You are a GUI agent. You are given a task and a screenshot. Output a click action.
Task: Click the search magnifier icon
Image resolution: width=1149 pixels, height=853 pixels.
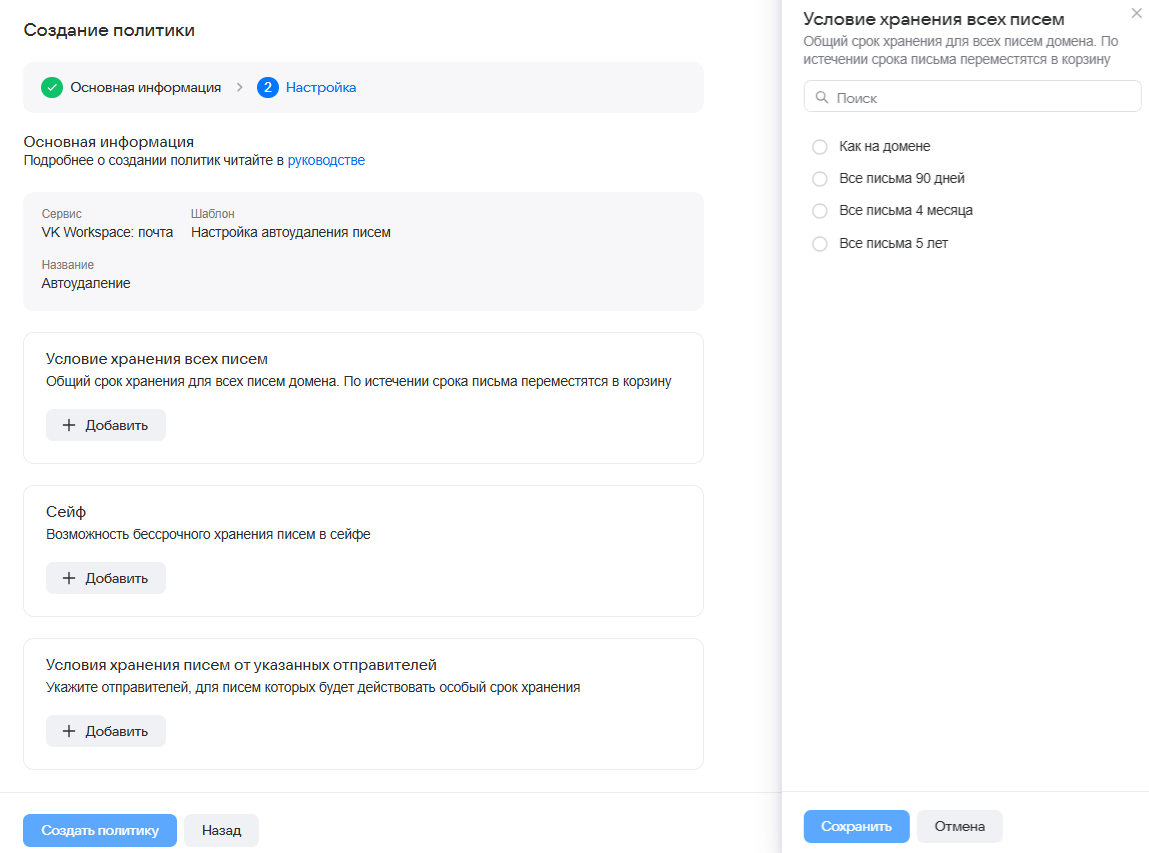pyautogui.click(x=822, y=98)
